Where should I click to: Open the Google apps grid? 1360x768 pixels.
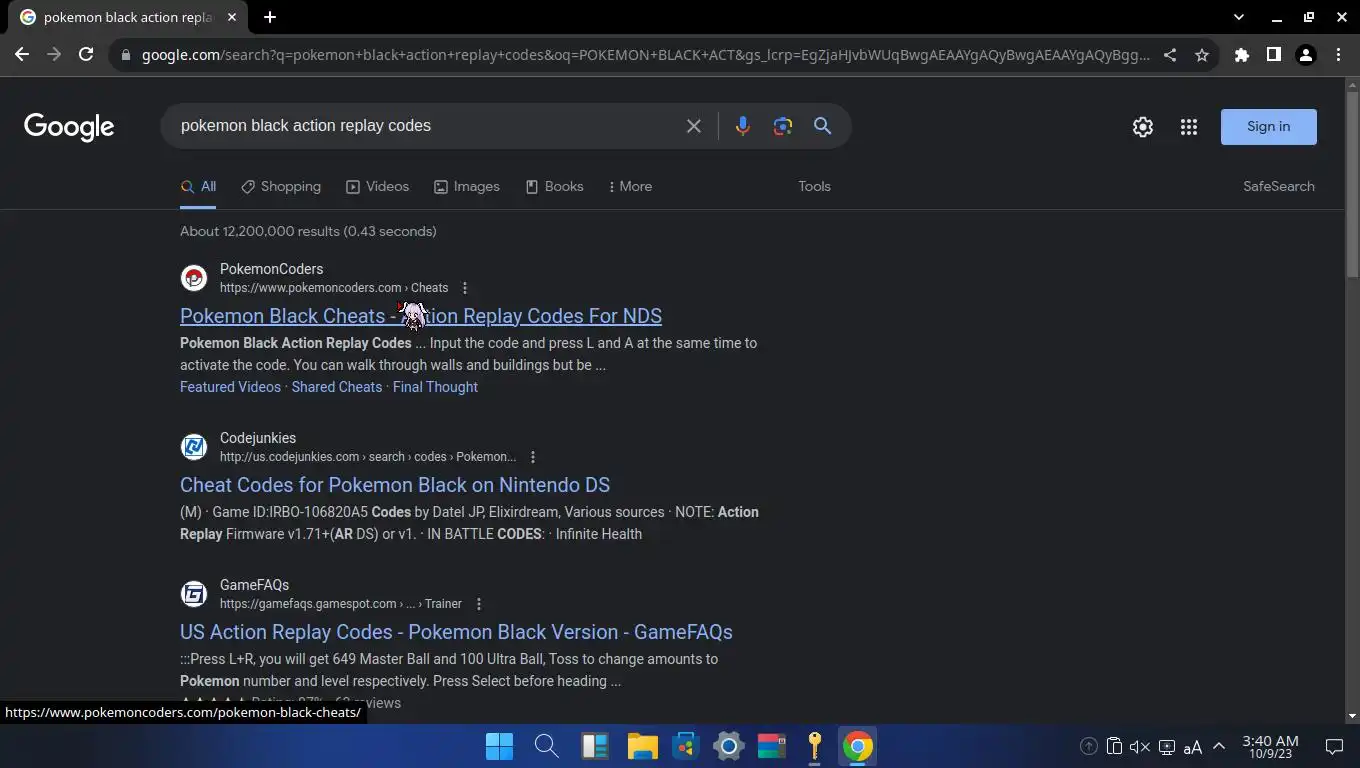click(x=1188, y=127)
